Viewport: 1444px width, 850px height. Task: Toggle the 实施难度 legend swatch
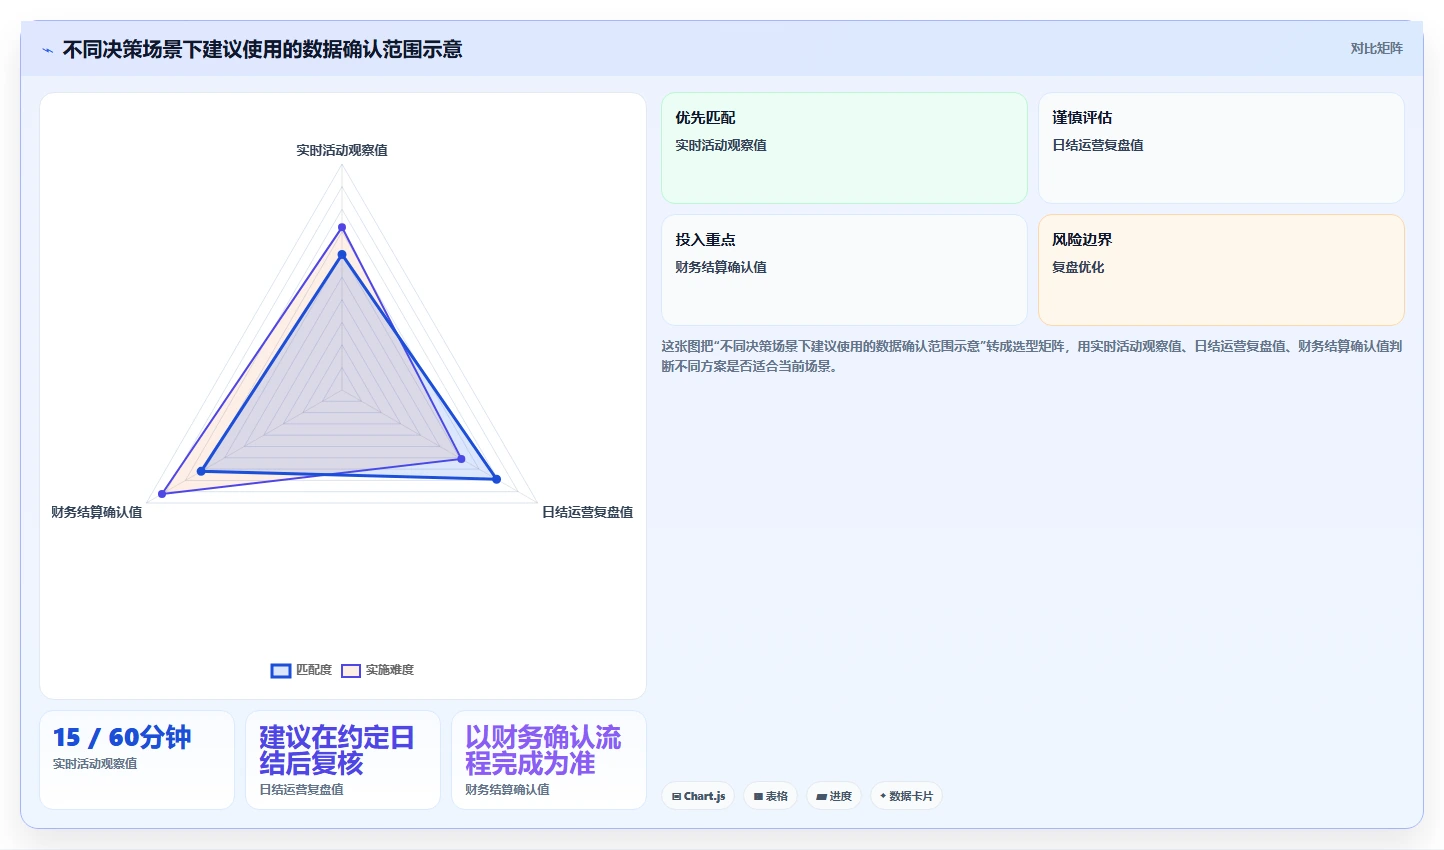[351, 670]
